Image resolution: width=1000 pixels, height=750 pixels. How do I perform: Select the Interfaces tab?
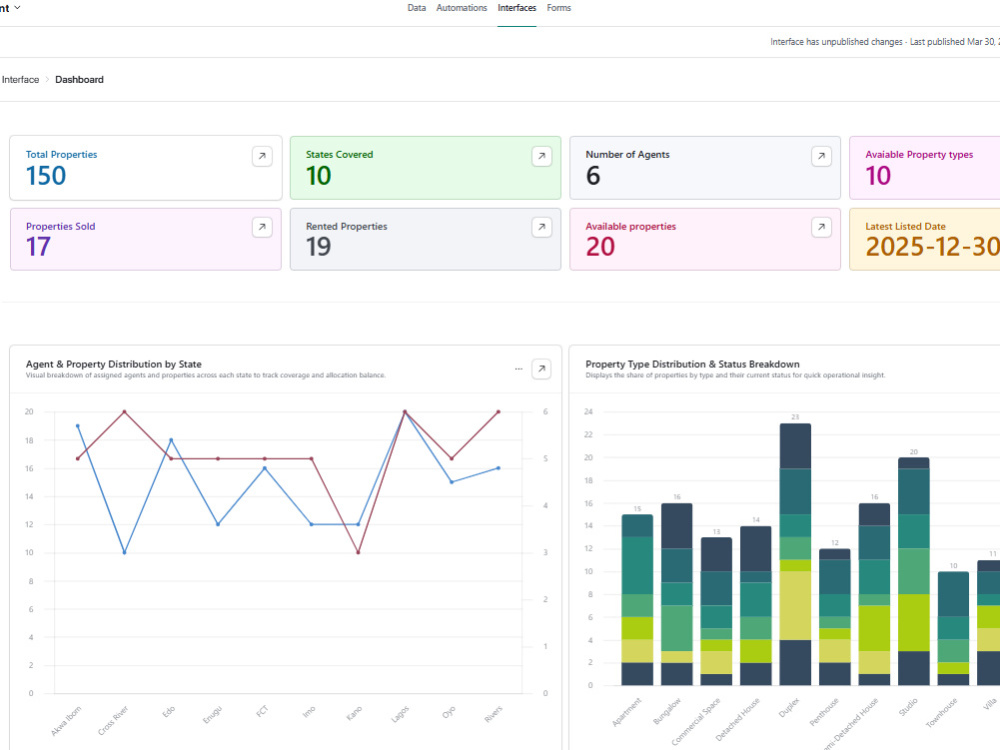(517, 8)
